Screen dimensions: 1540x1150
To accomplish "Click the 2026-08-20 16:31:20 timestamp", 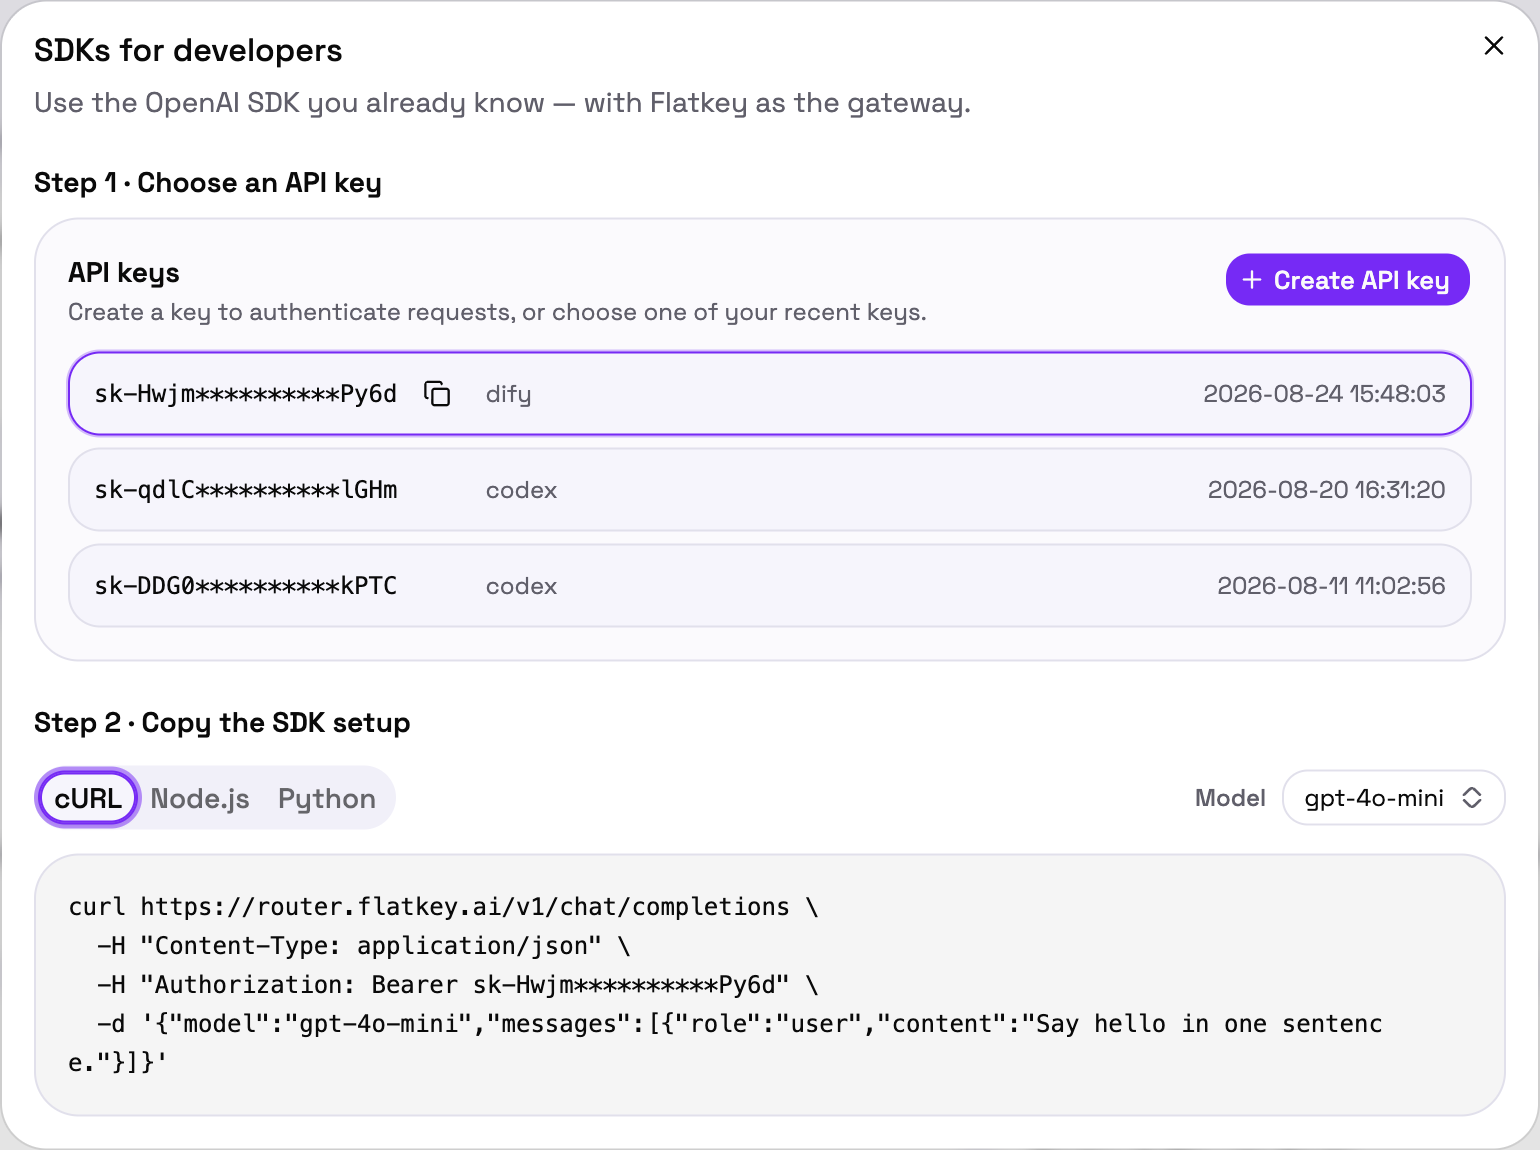I will (x=1326, y=490).
